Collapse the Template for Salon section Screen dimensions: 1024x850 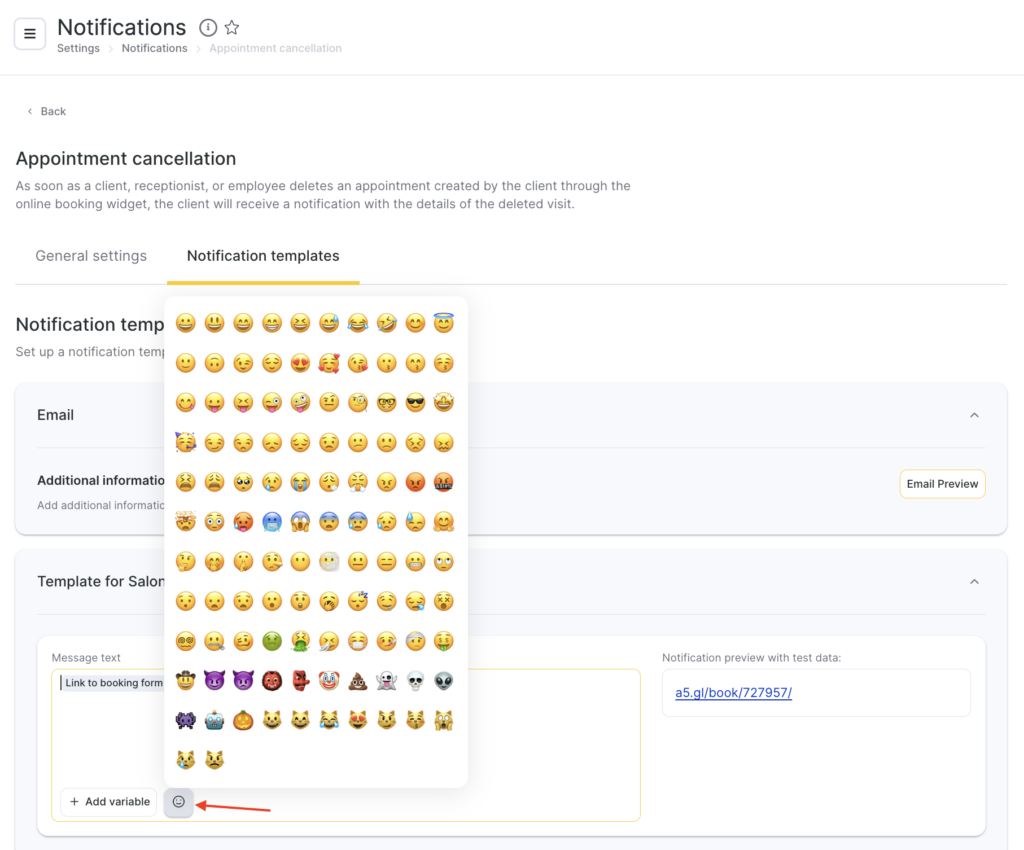click(974, 581)
